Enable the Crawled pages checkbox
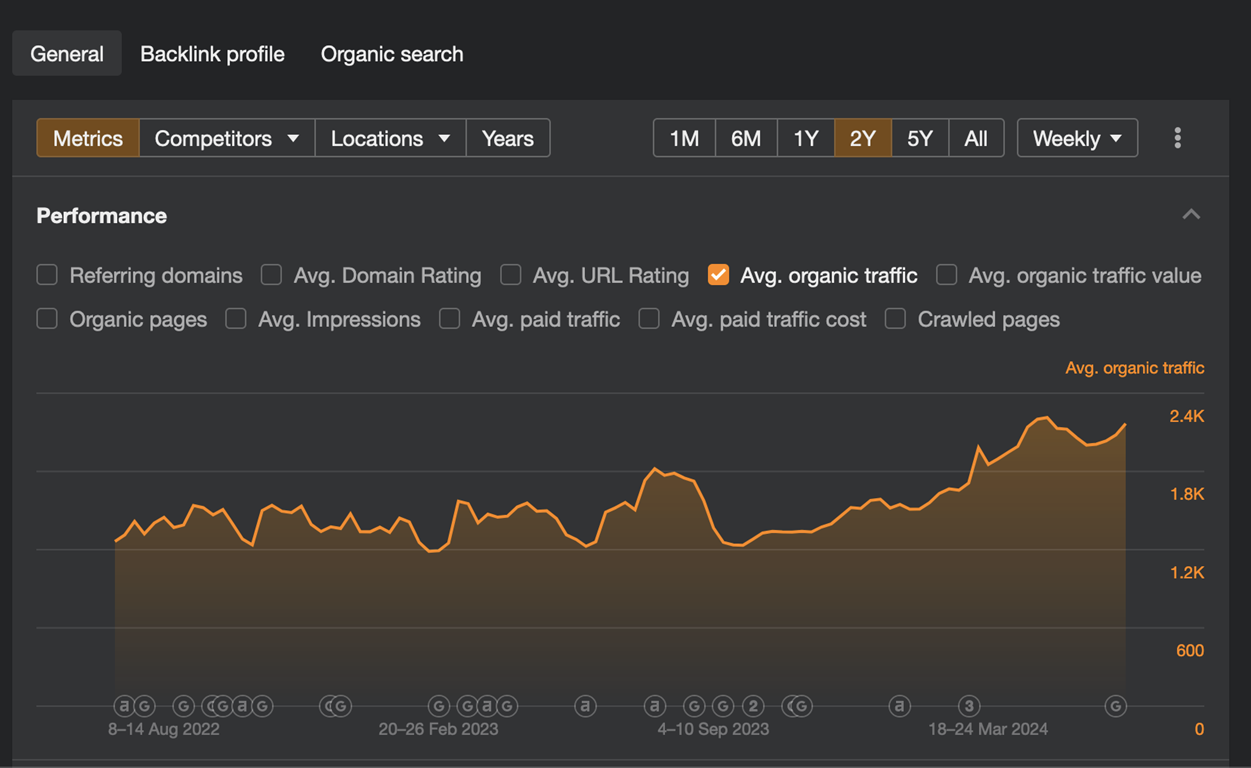This screenshot has width=1251, height=768. tap(895, 319)
